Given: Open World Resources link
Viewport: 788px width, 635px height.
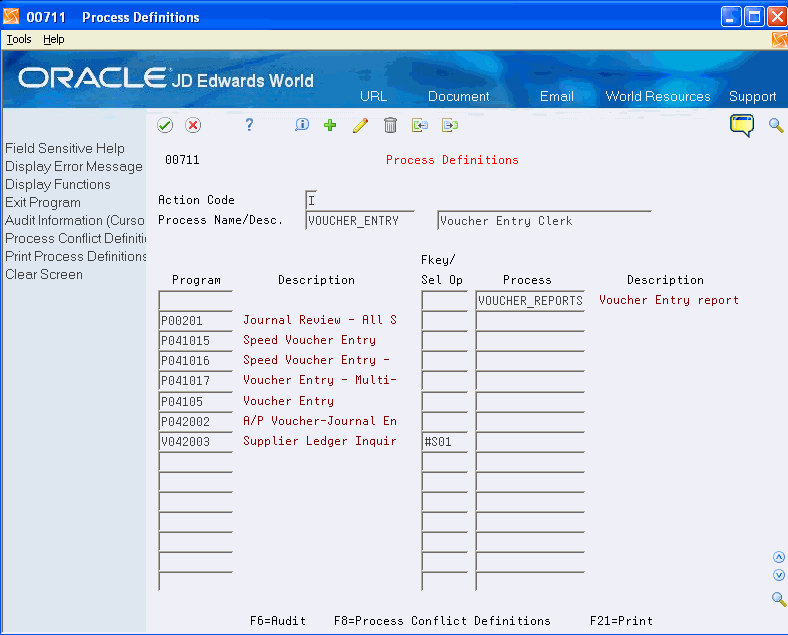Looking at the screenshot, I should click(x=658, y=96).
